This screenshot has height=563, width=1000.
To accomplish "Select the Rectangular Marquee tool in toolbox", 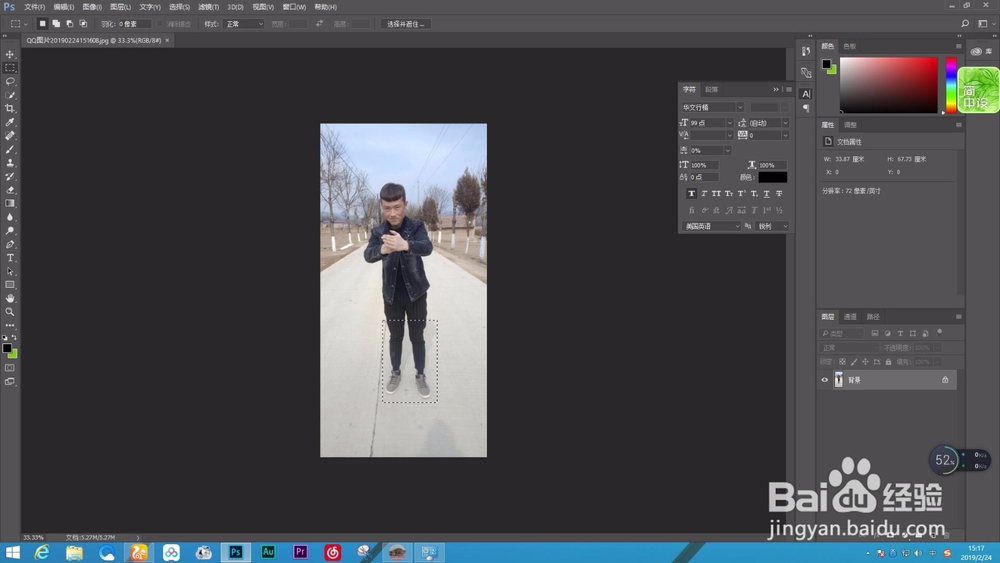I will coord(10,68).
